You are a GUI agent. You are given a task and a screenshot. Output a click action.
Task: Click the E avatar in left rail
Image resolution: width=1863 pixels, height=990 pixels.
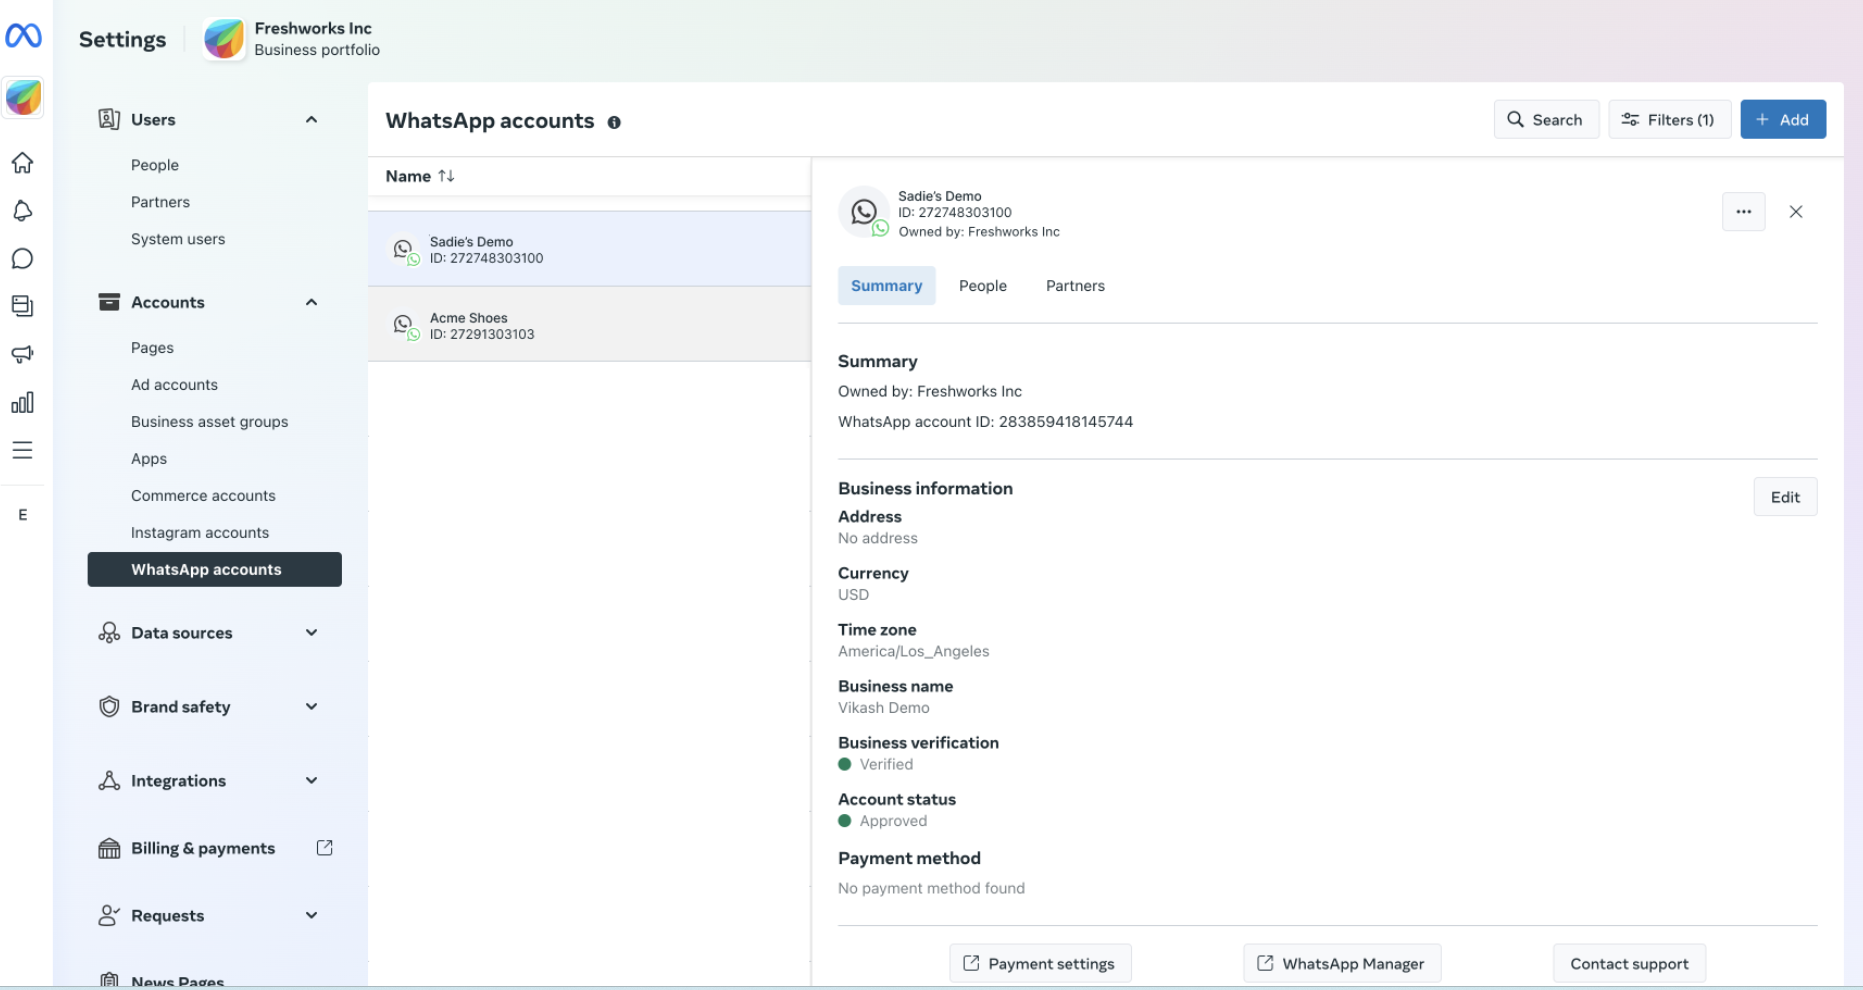23,515
